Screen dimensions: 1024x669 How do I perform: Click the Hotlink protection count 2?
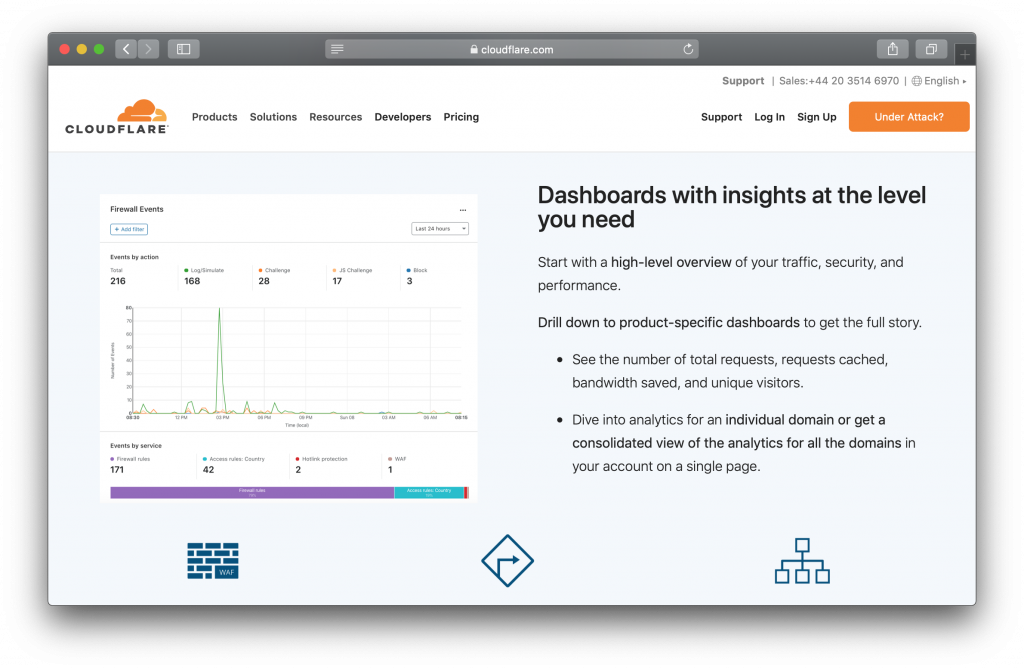(298, 470)
